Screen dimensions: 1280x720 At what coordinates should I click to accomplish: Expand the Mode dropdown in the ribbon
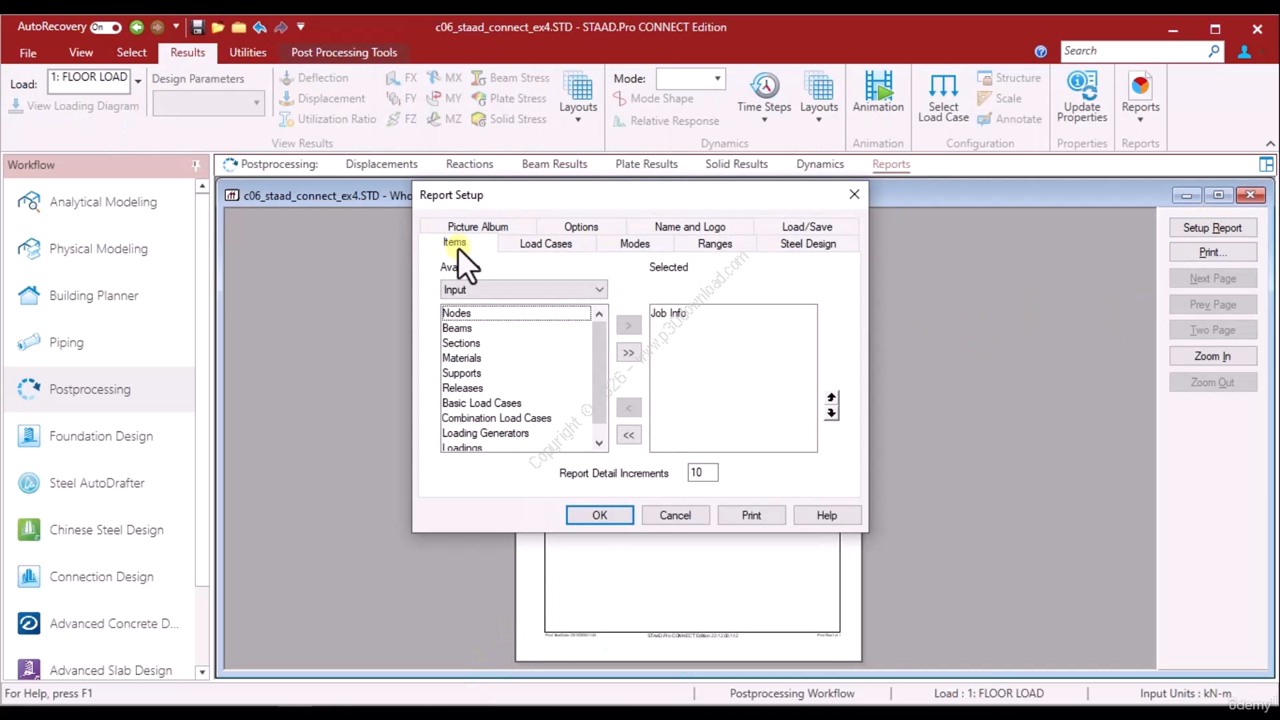pos(689,78)
